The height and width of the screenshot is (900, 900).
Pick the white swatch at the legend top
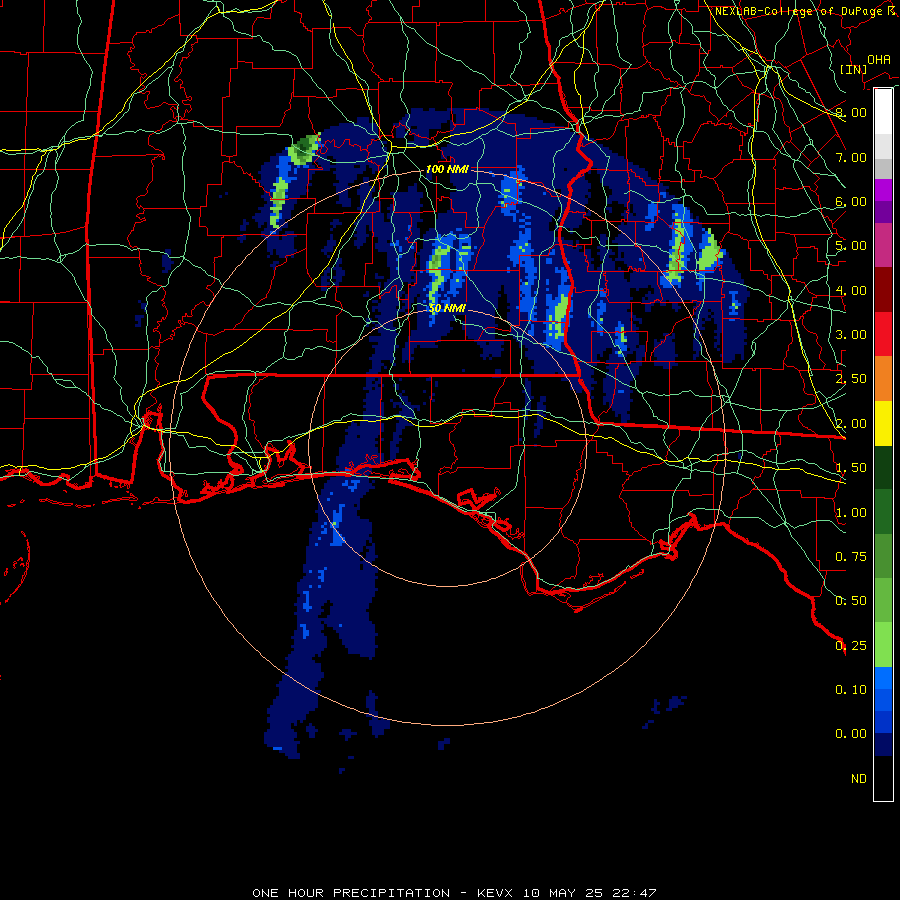[x=883, y=111]
